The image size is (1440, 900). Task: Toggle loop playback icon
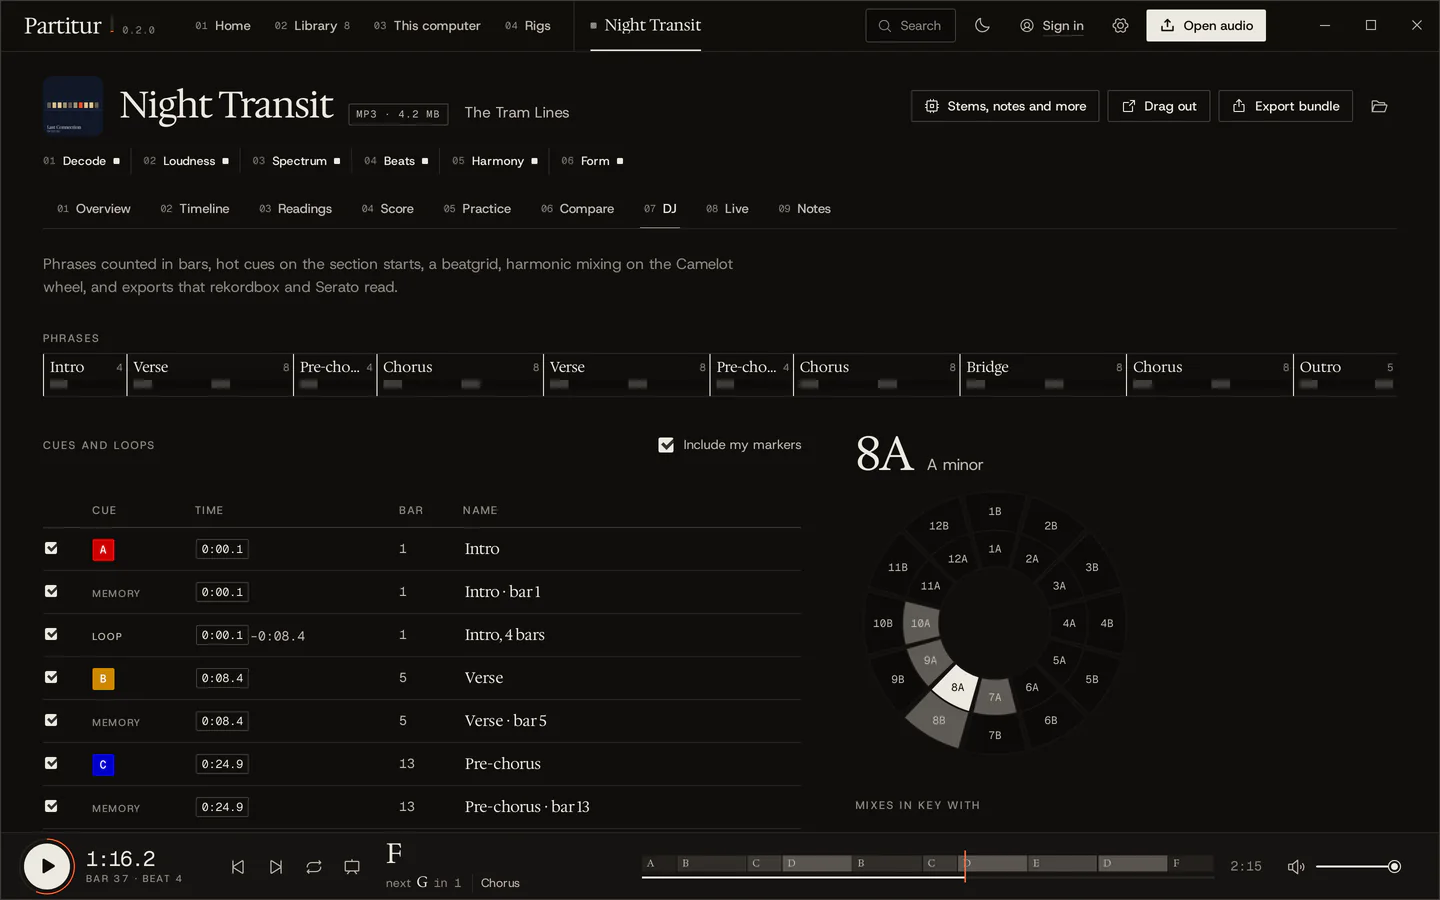click(314, 867)
